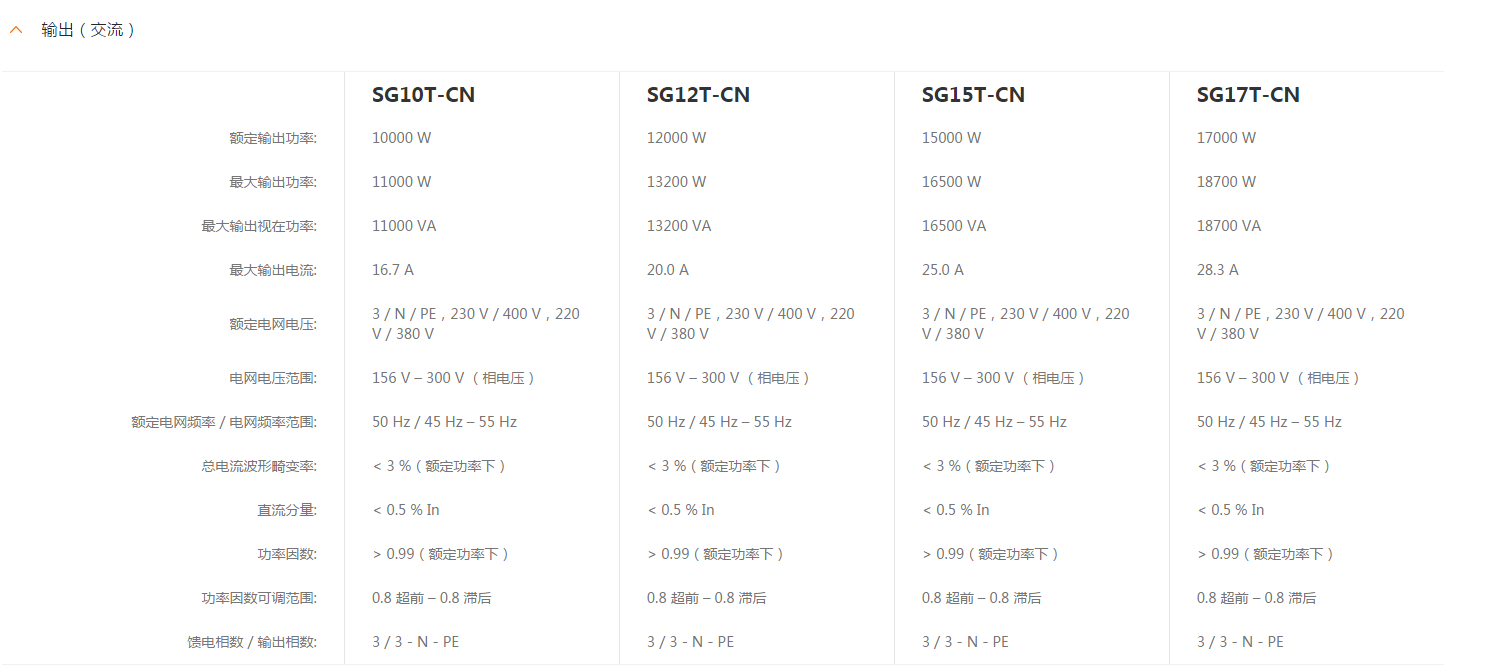
Task: Select the SG12T-CN column header
Action: click(698, 95)
